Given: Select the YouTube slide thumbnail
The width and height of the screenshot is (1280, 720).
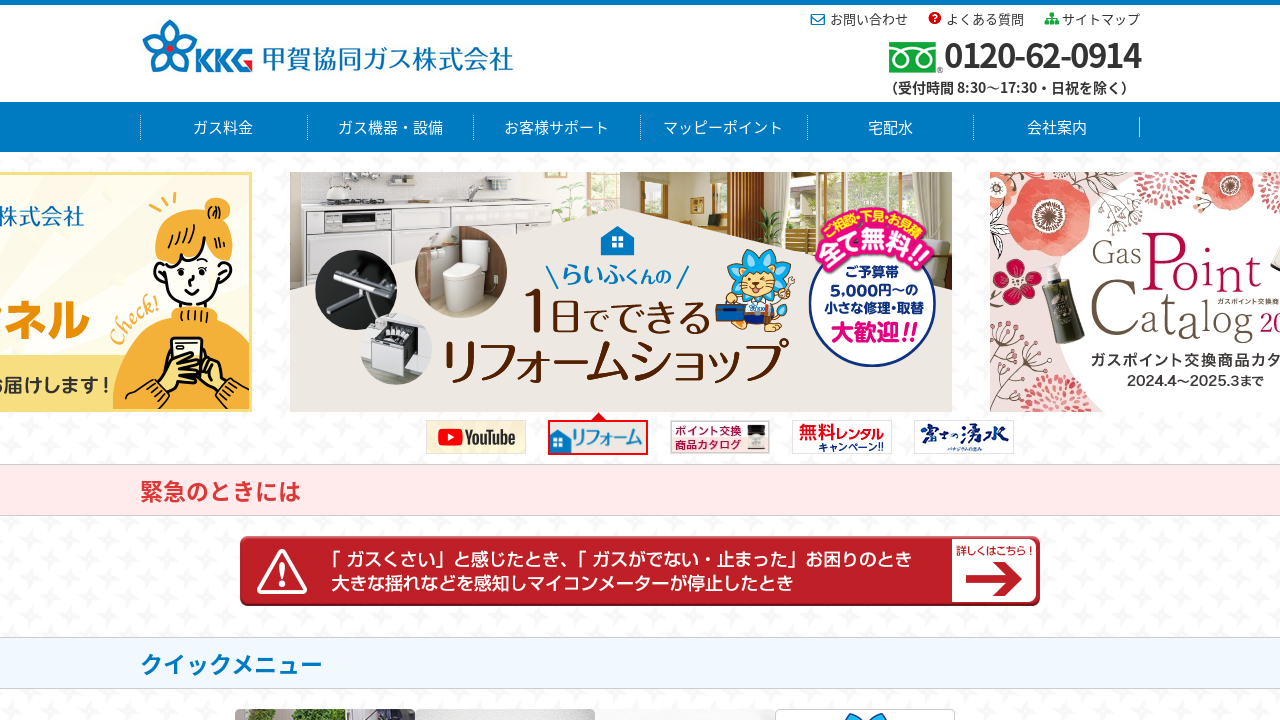Looking at the screenshot, I should tap(476, 437).
